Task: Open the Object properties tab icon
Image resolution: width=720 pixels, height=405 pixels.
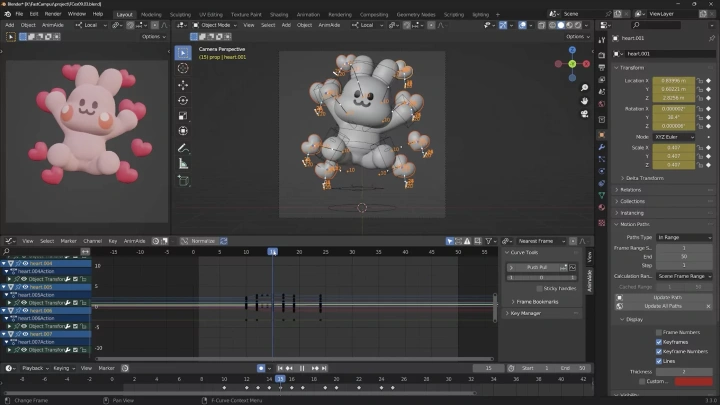Action: click(602, 135)
